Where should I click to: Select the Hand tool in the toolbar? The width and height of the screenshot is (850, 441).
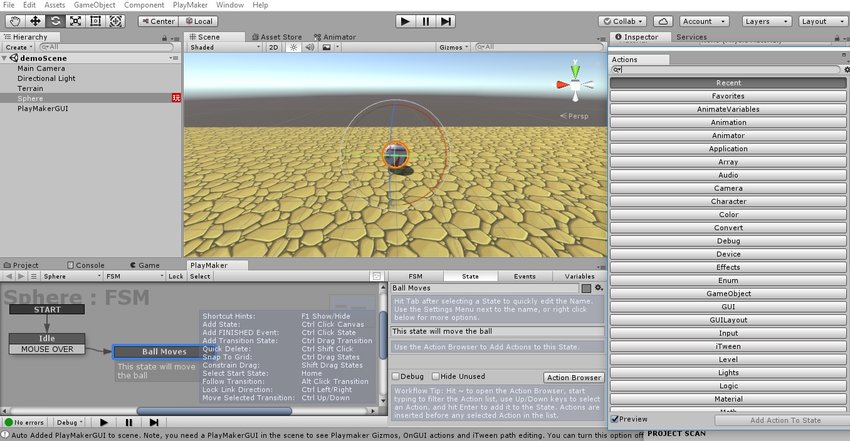click(15, 21)
